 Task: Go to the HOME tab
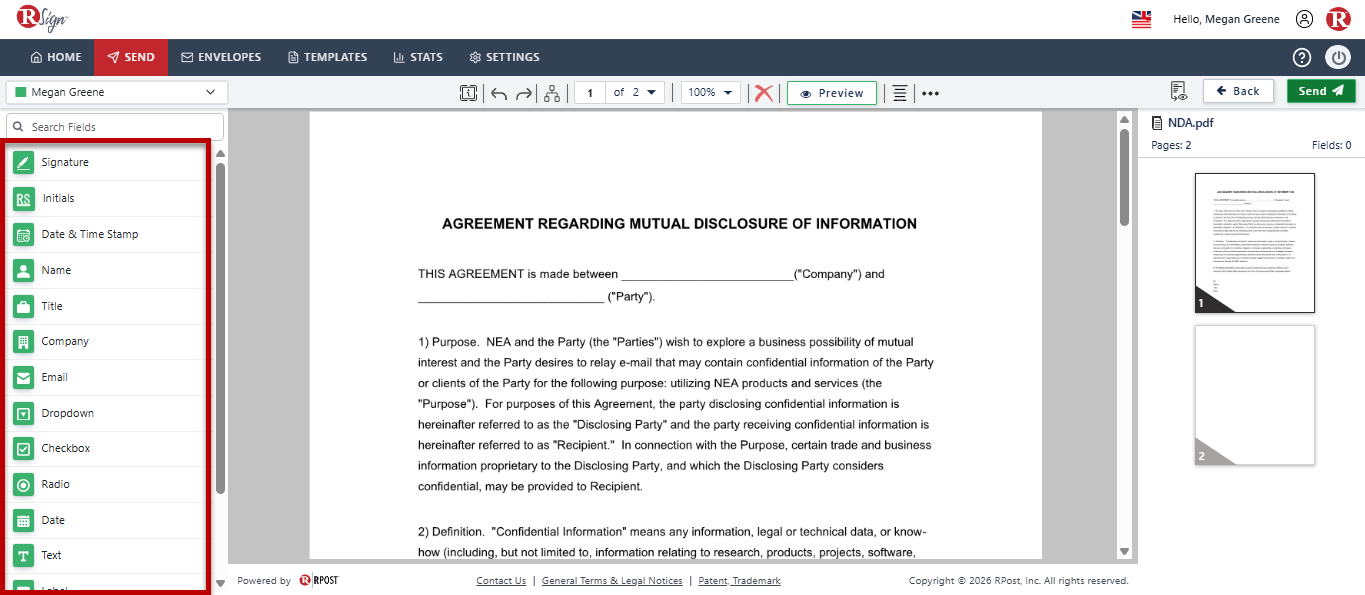56,57
